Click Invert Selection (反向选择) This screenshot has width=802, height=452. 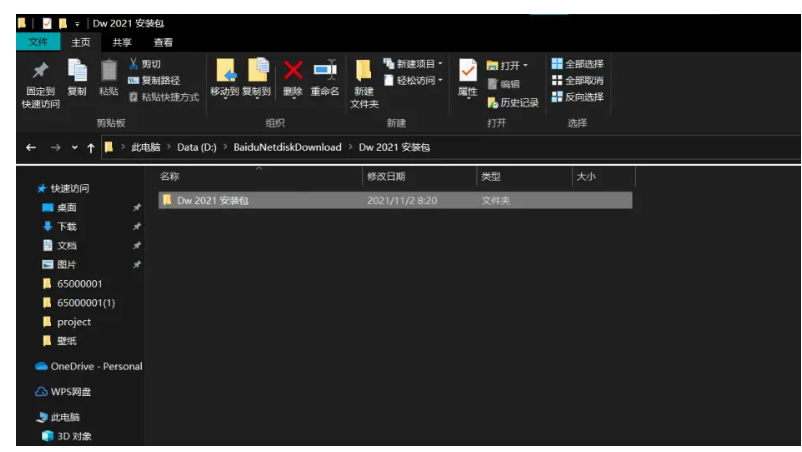(577, 97)
